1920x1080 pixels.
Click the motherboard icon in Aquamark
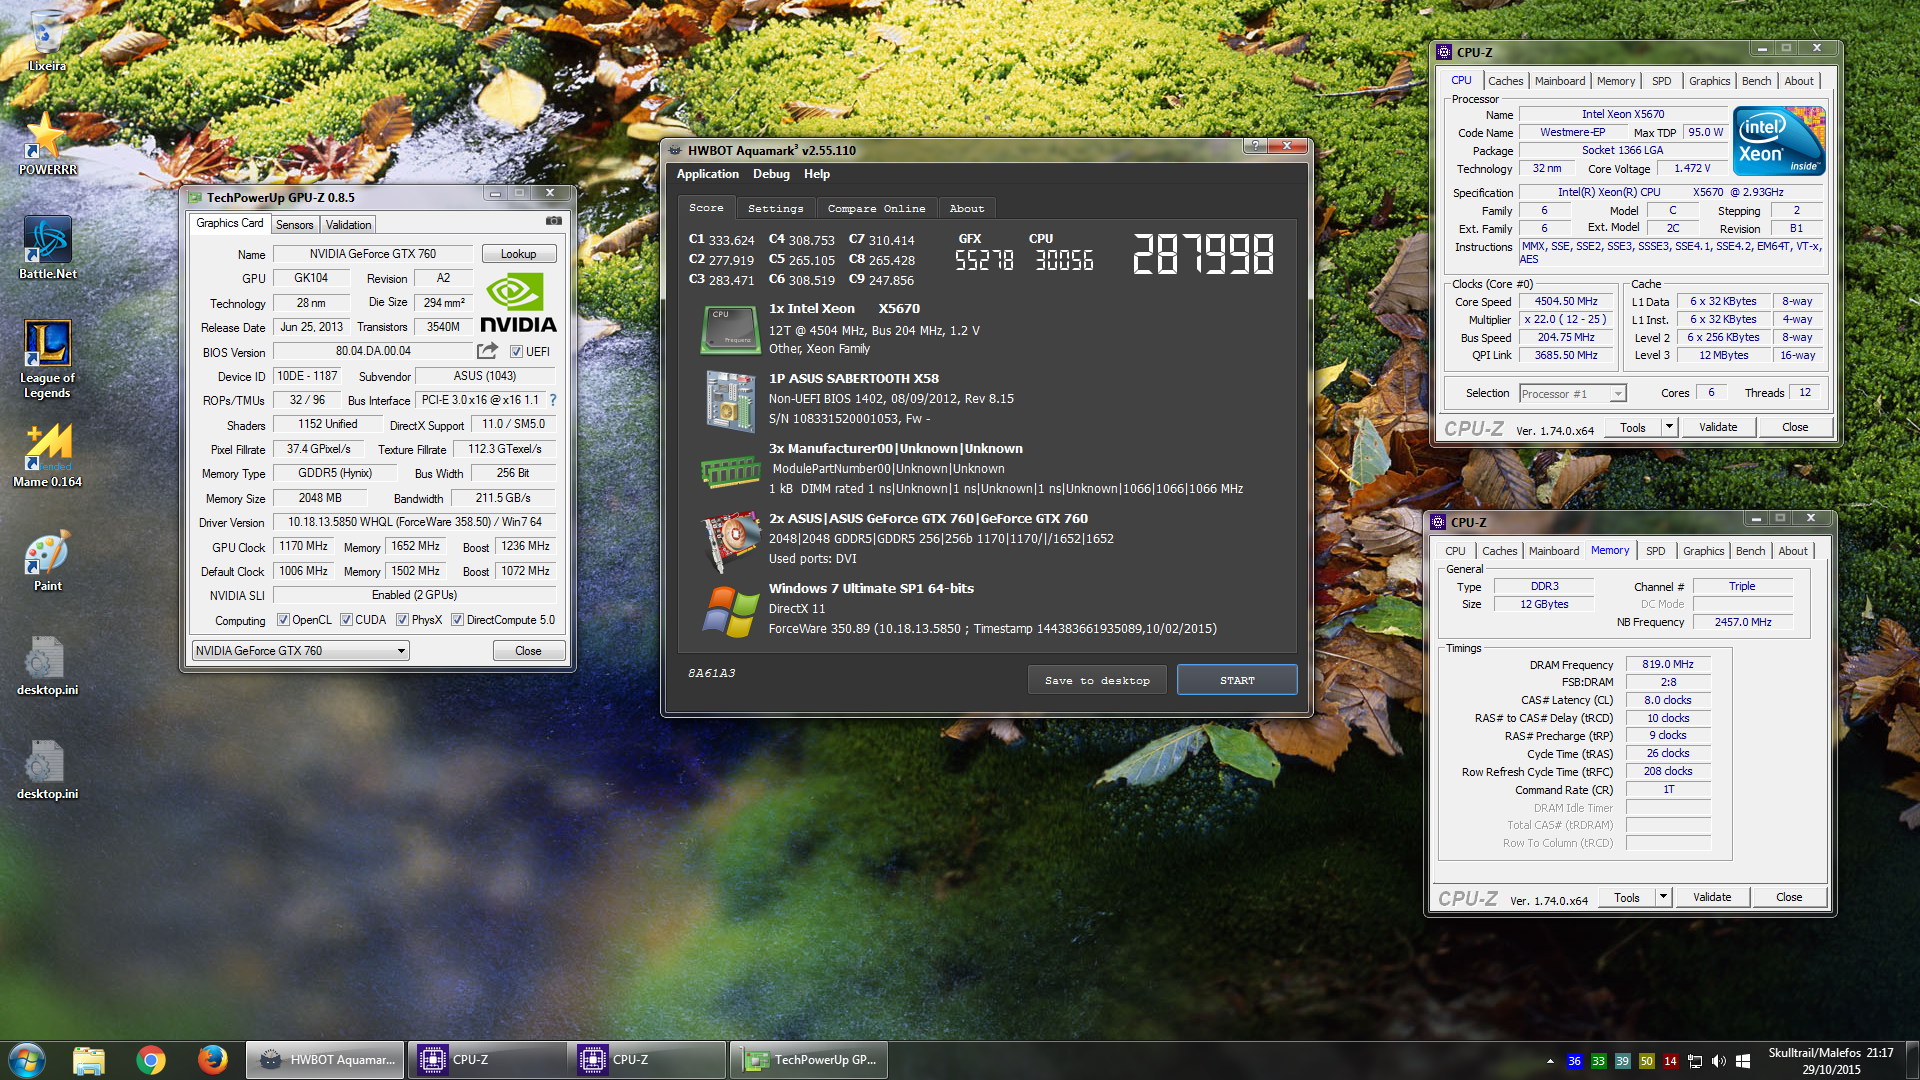[730, 401]
